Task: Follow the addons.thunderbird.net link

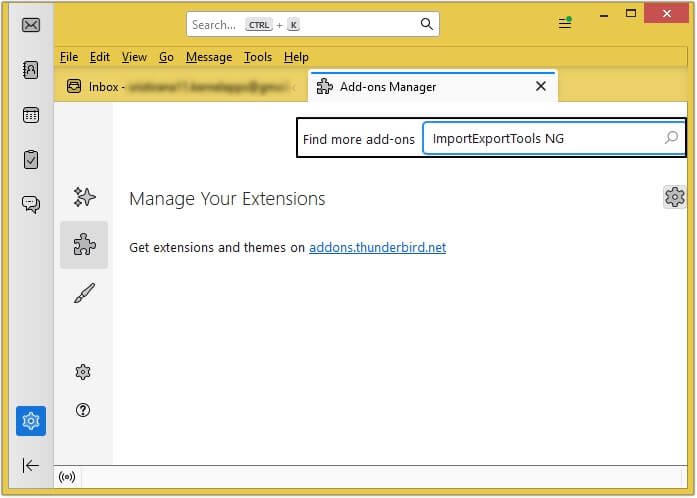Action: (x=377, y=247)
